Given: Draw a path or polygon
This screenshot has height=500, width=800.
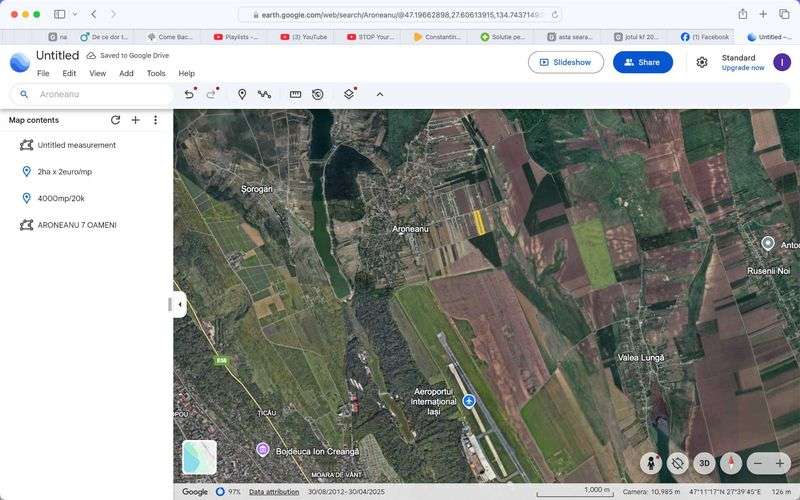Looking at the screenshot, I should (264, 94).
